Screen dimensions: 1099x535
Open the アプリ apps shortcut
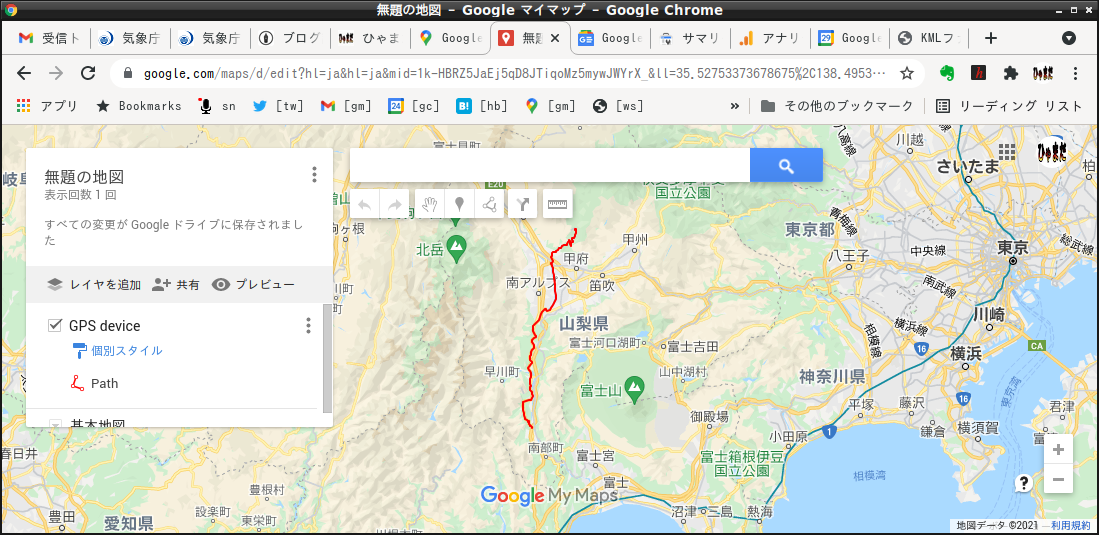pyautogui.click(x=48, y=106)
